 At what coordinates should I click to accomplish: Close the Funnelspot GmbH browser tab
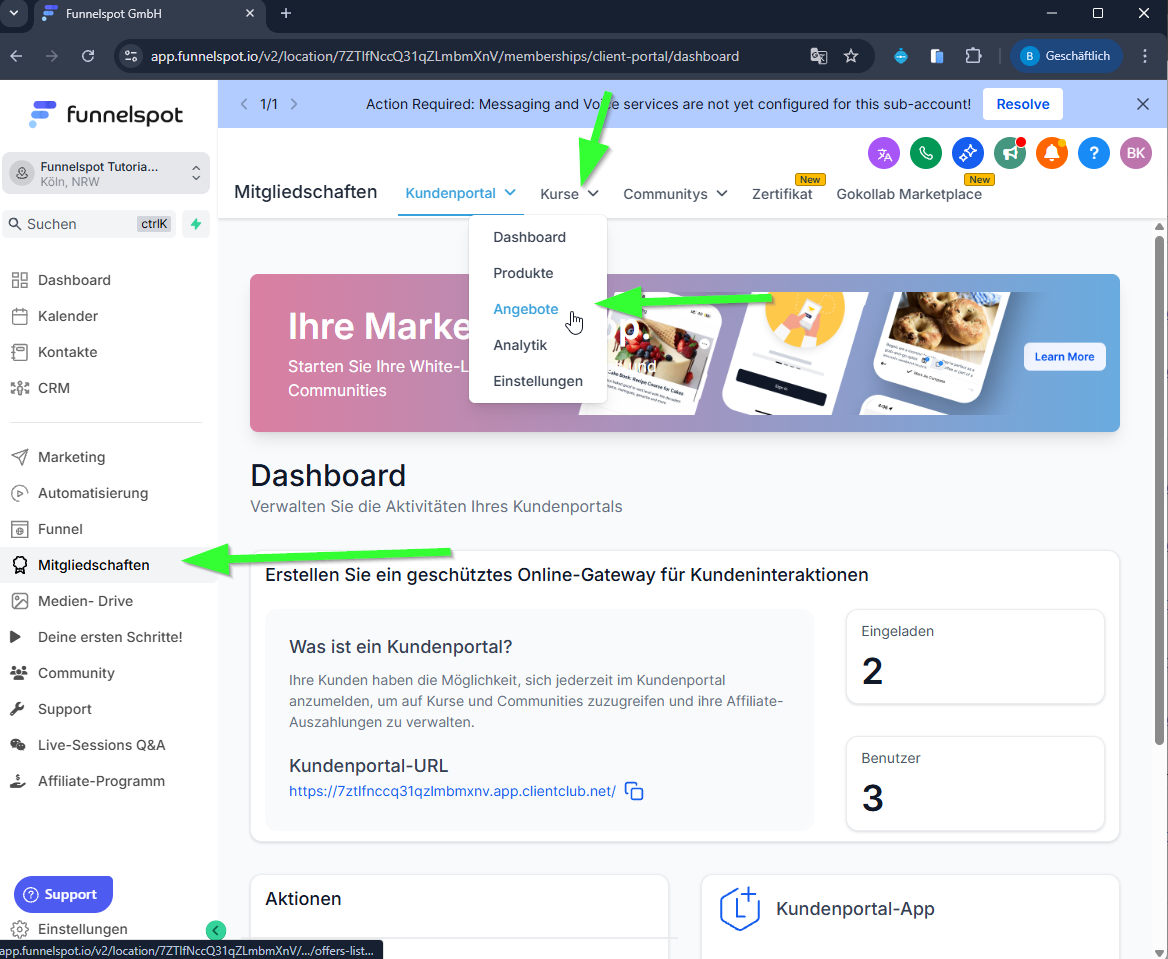coord(250,13)
